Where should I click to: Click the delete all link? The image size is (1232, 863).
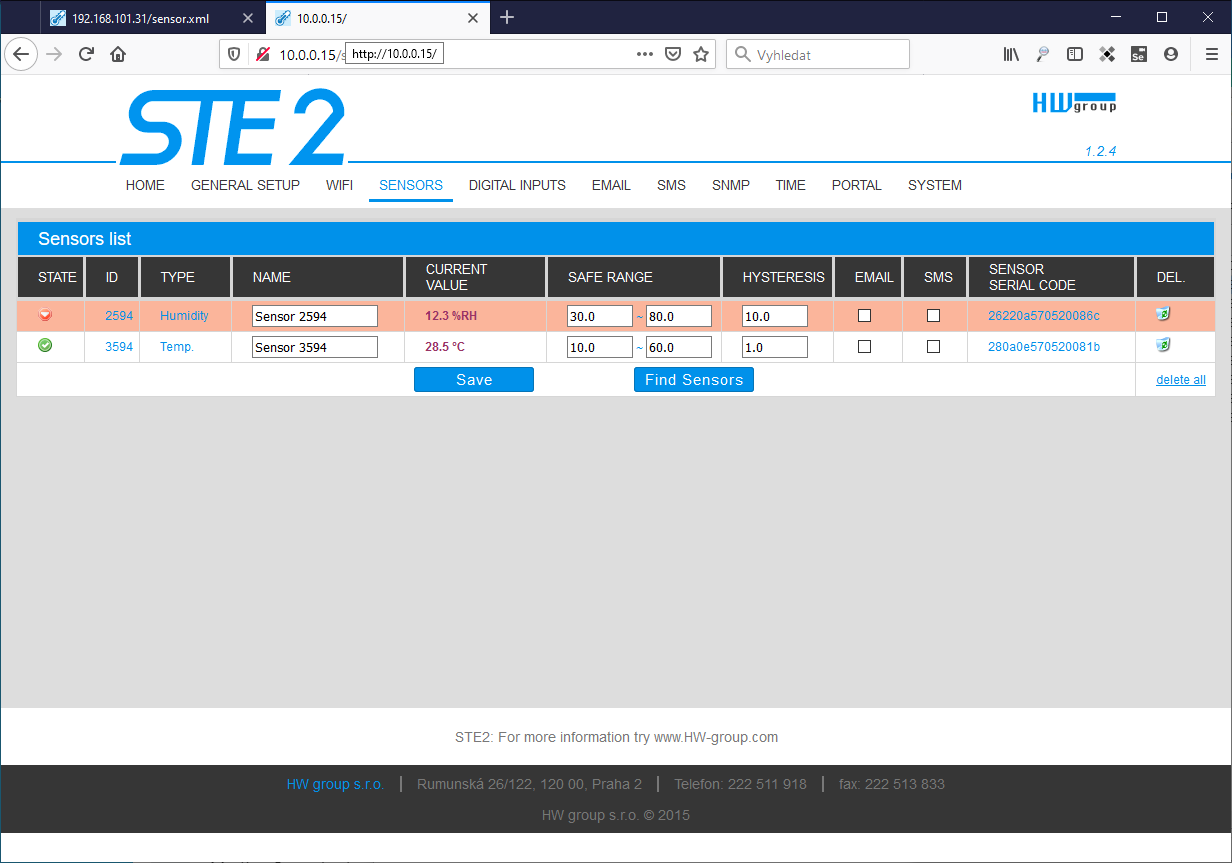1181,380
